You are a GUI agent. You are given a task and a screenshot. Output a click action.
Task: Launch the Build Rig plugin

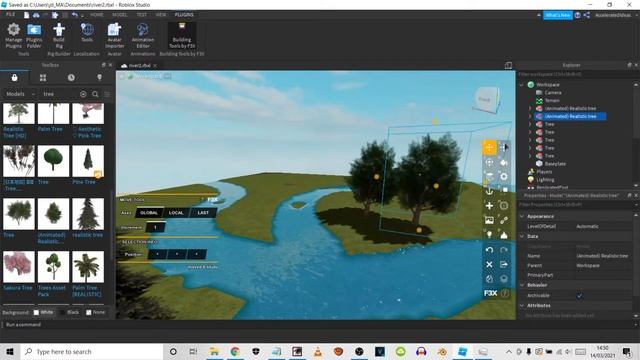tap(59, 36)
